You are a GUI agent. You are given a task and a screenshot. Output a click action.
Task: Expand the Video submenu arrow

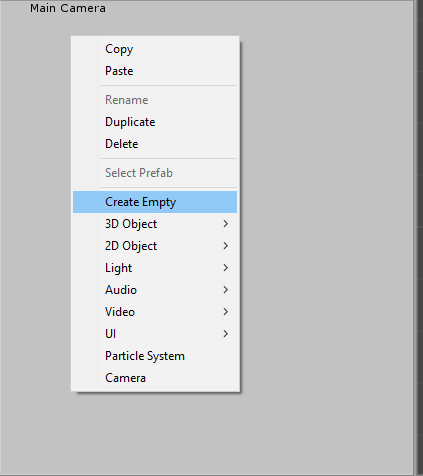226,312
